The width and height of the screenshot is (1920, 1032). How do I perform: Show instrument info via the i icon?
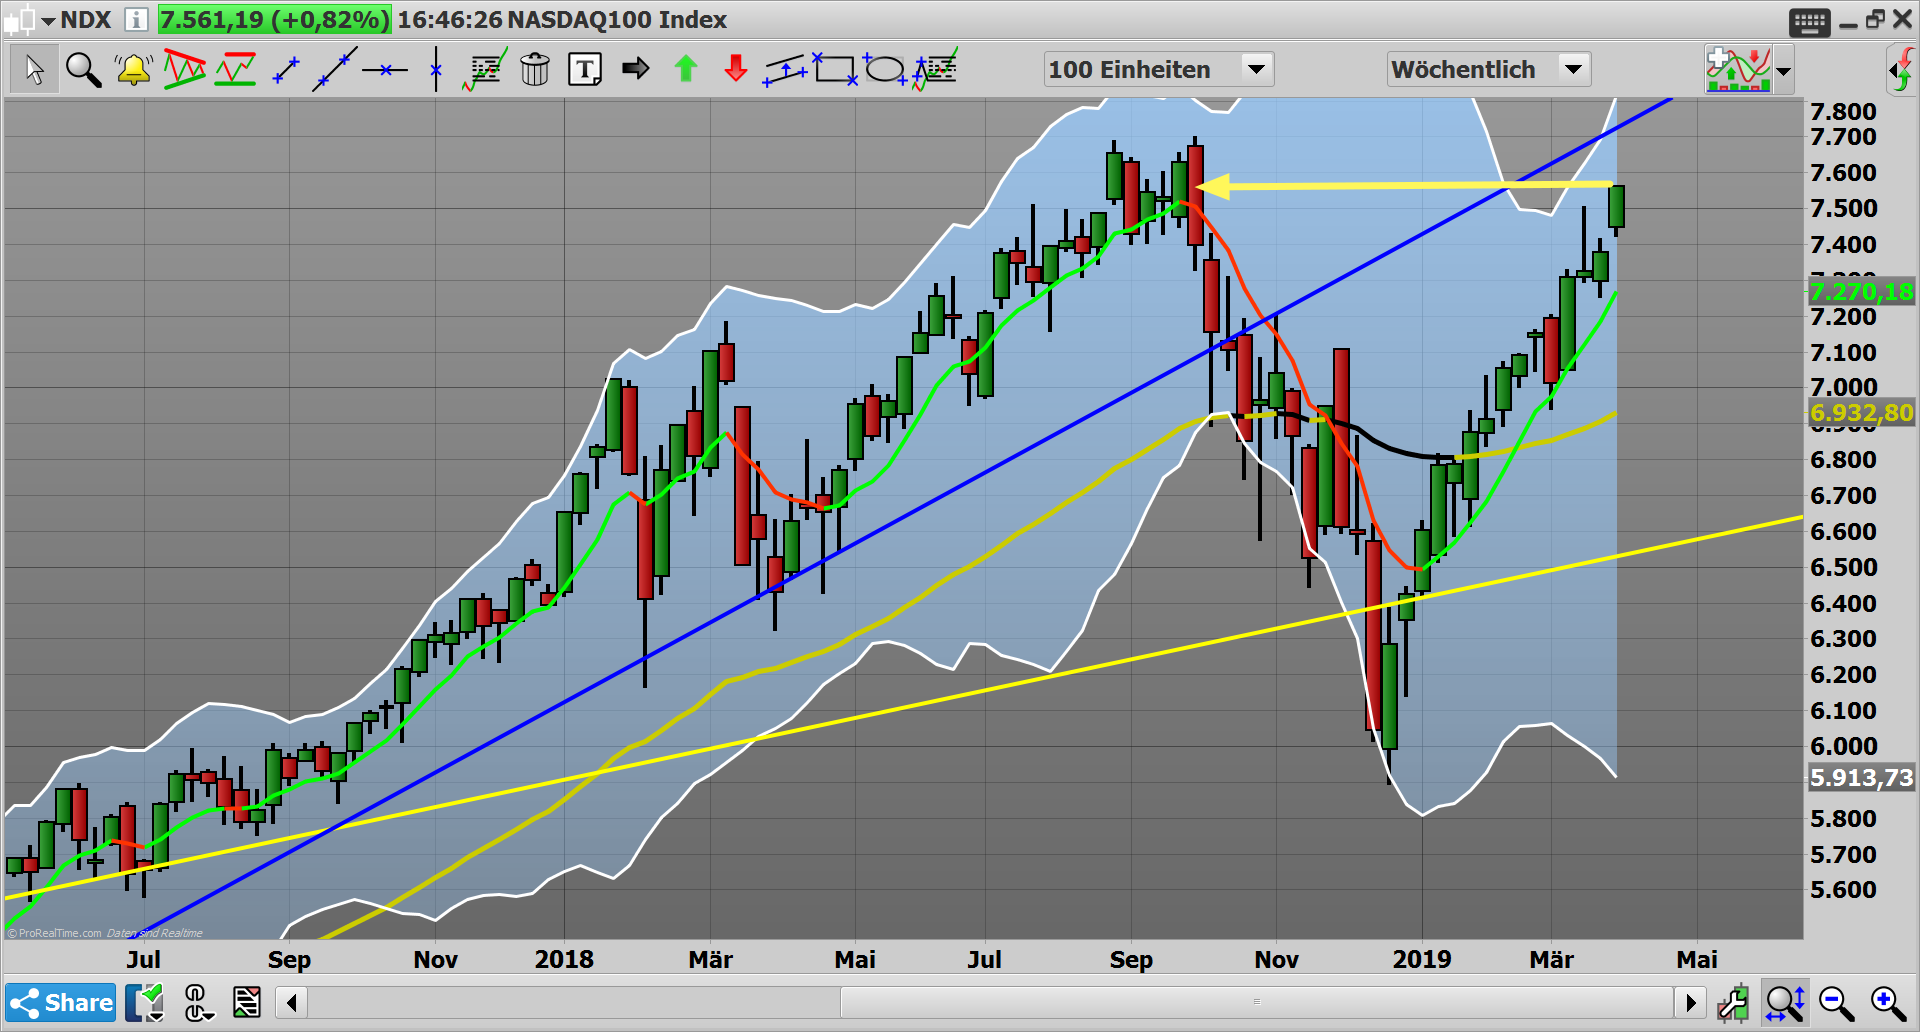click(136, 20)
